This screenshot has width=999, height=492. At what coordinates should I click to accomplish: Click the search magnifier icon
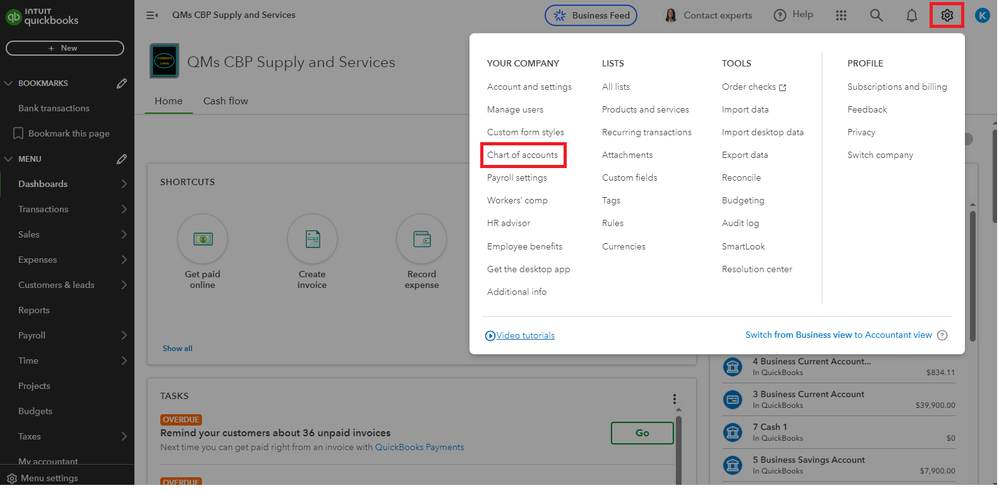(x=877, y=15)
